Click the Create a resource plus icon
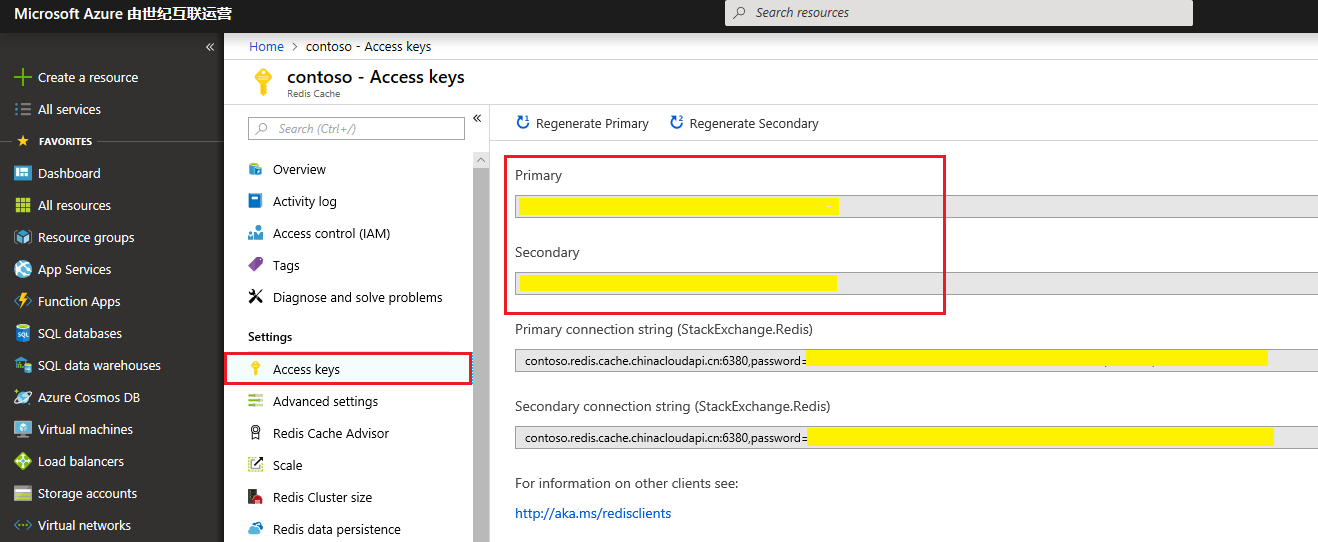 22,77
